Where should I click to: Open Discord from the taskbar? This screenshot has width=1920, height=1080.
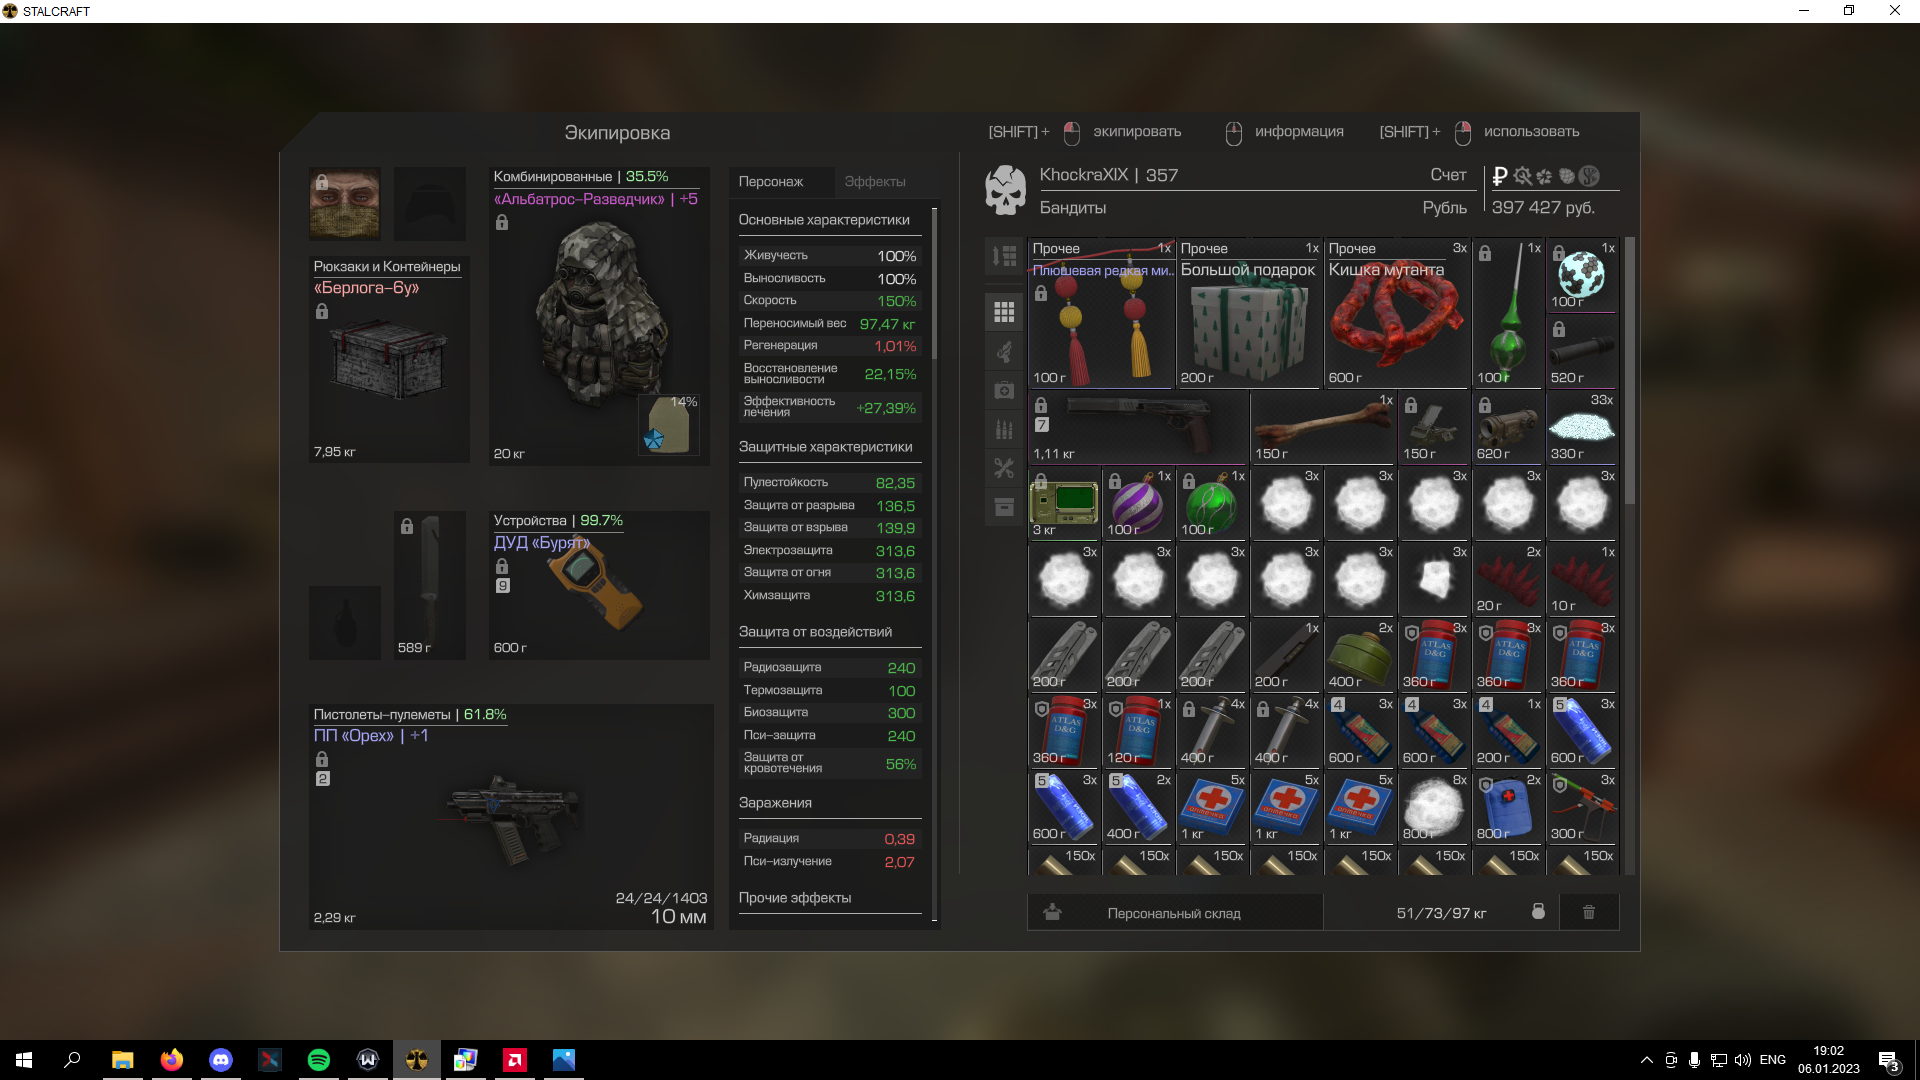pyautogui.click(x=221, y=1060)
